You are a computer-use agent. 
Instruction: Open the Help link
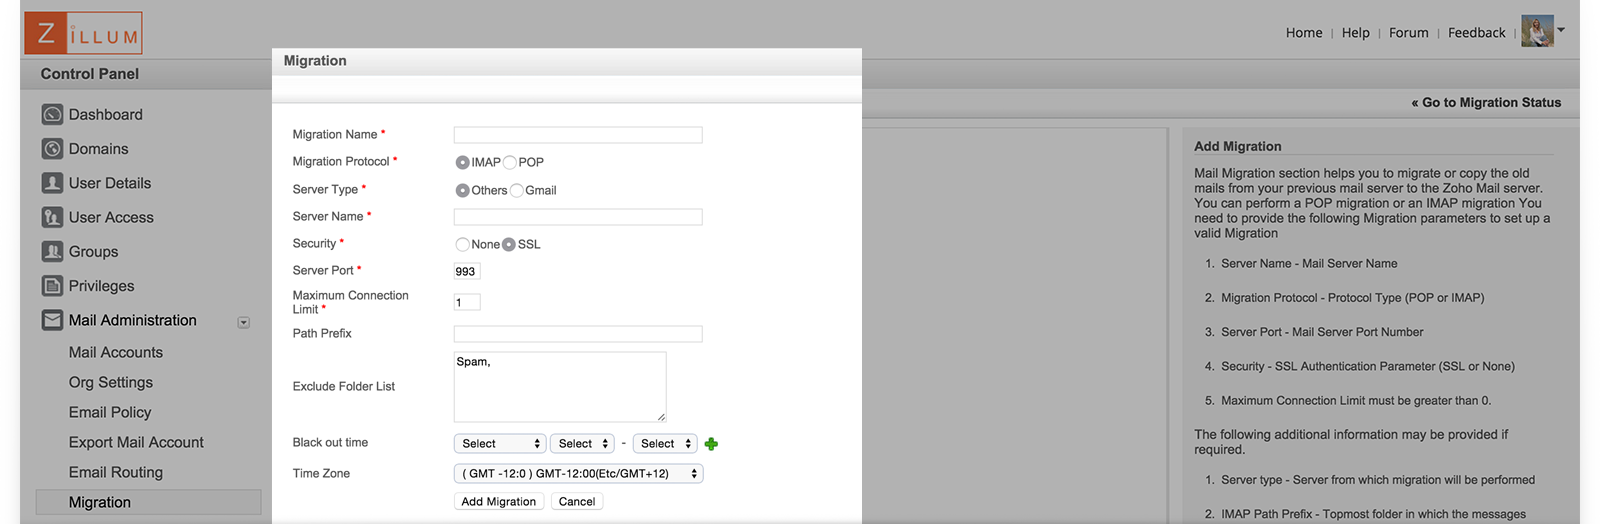point(1355,33)
